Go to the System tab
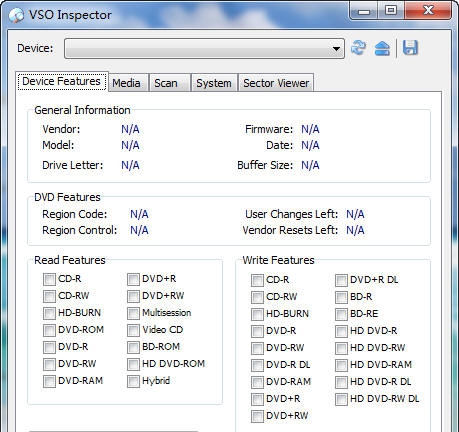Screen dimensions: 459x432 pos(214,83)
